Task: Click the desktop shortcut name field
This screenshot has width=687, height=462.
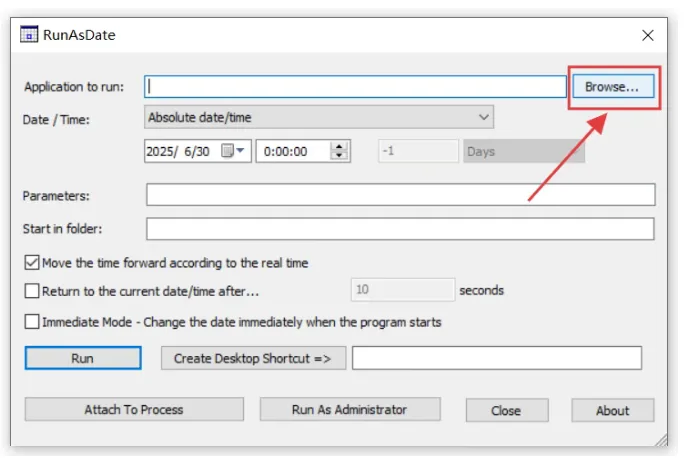Action: coord(497,358)
